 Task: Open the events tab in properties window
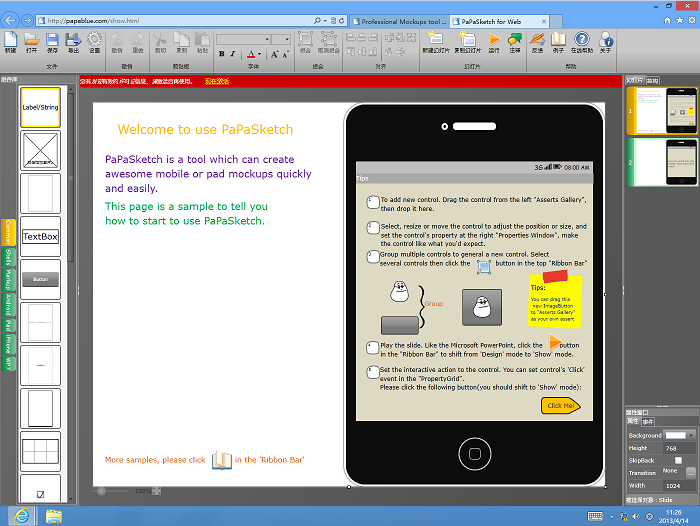click(x=648, y=422)
